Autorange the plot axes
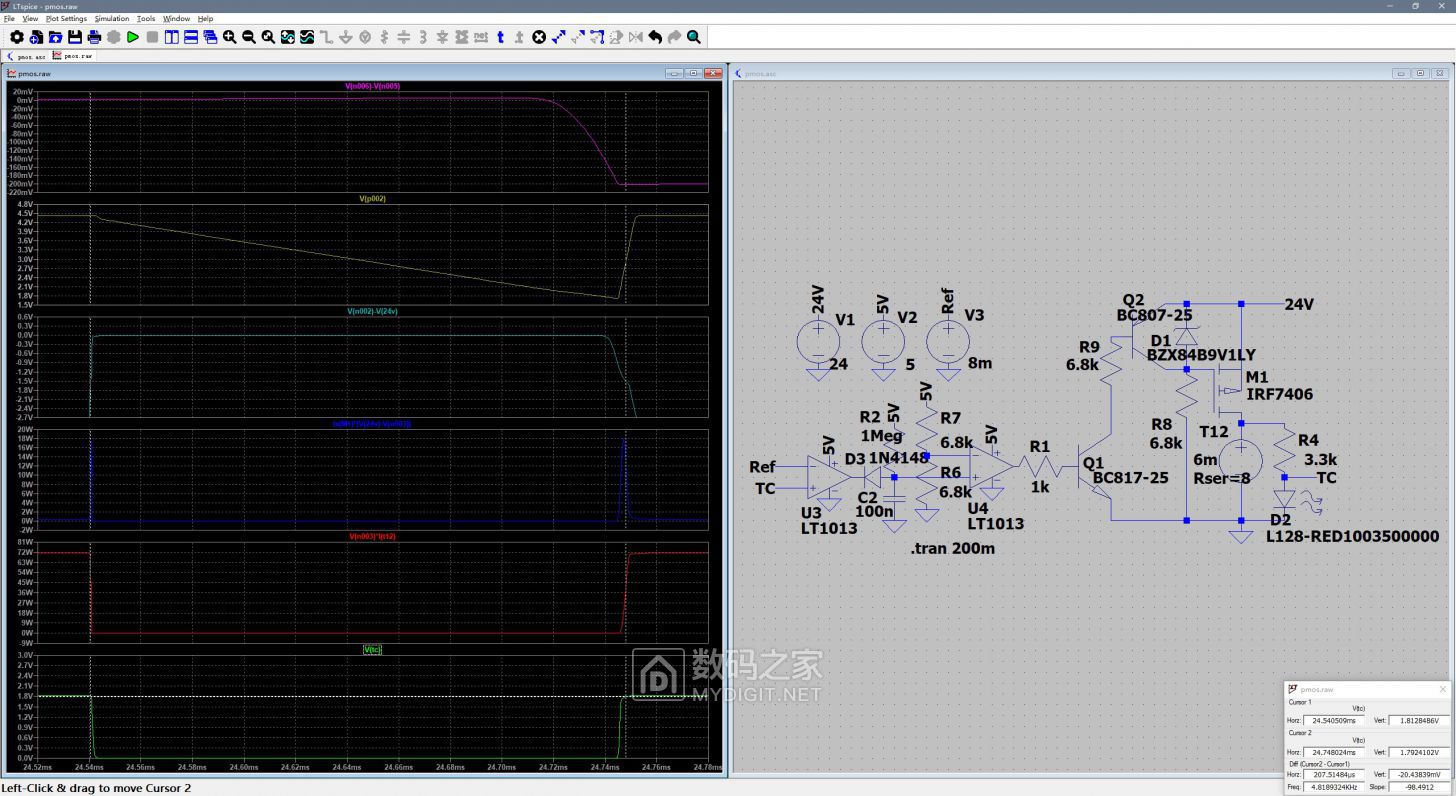This screenshot has height=796, width=1456. click(x=287, y=37)
